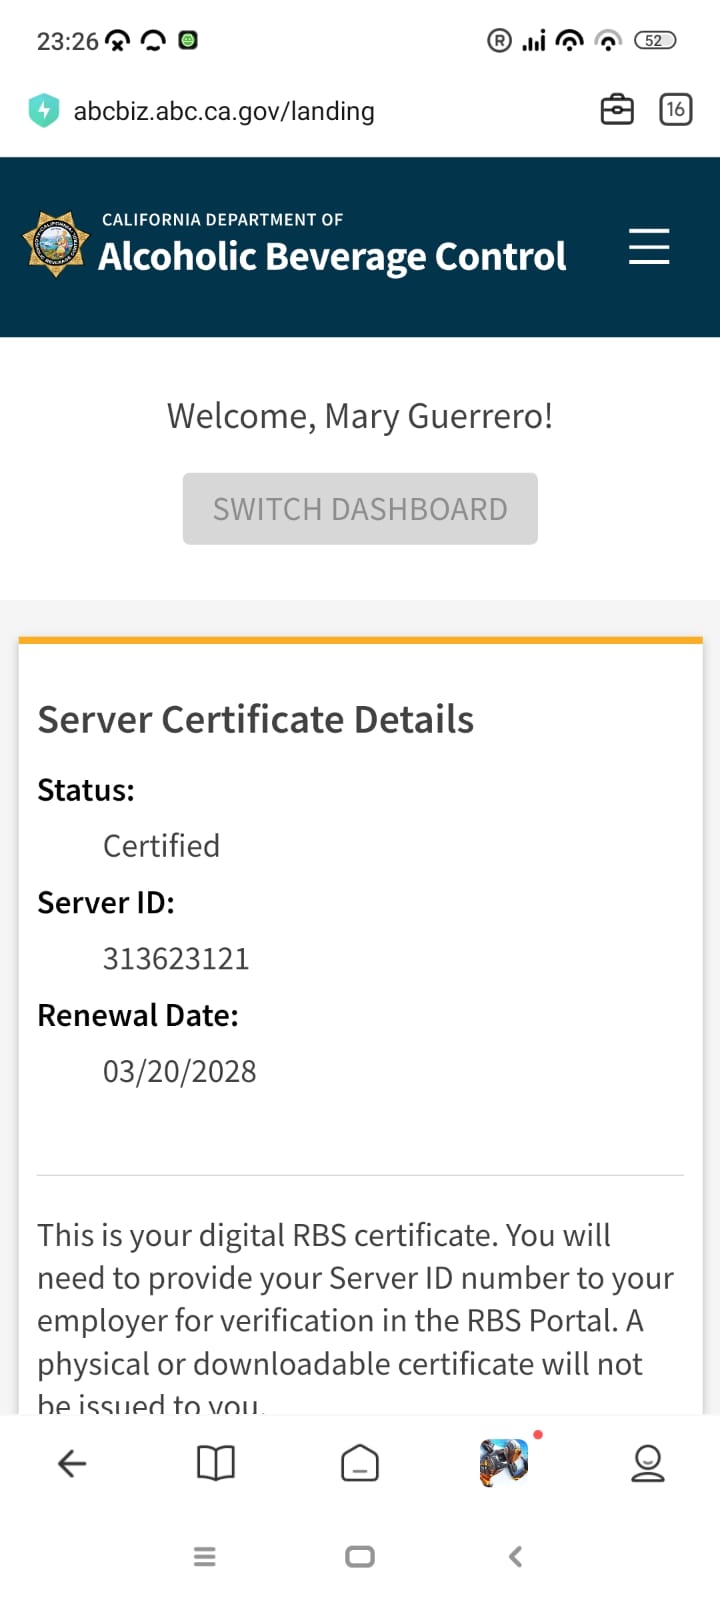Open the browser profile icon
720x1600 pixels.
click(x=648, y=1464)
